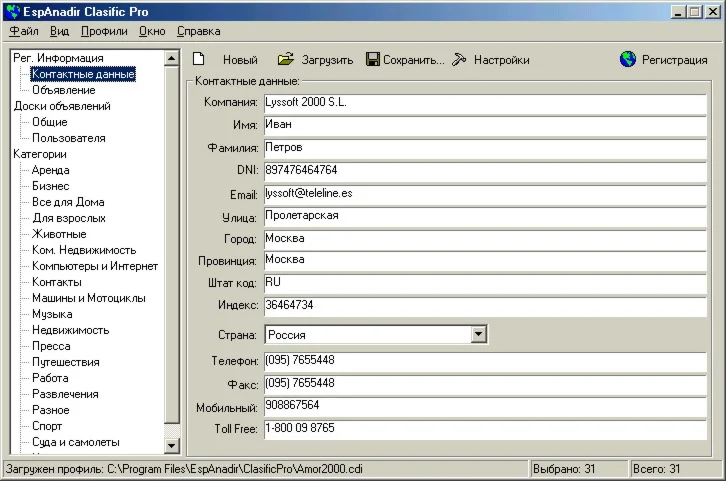Click the Индекс field with 36464734
The image size is (726, 481).
pyautogui.click(x=485, y=307)
